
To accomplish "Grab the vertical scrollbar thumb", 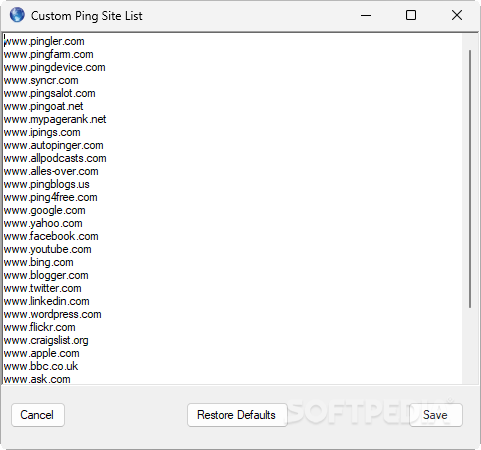I will coord(470,179).
